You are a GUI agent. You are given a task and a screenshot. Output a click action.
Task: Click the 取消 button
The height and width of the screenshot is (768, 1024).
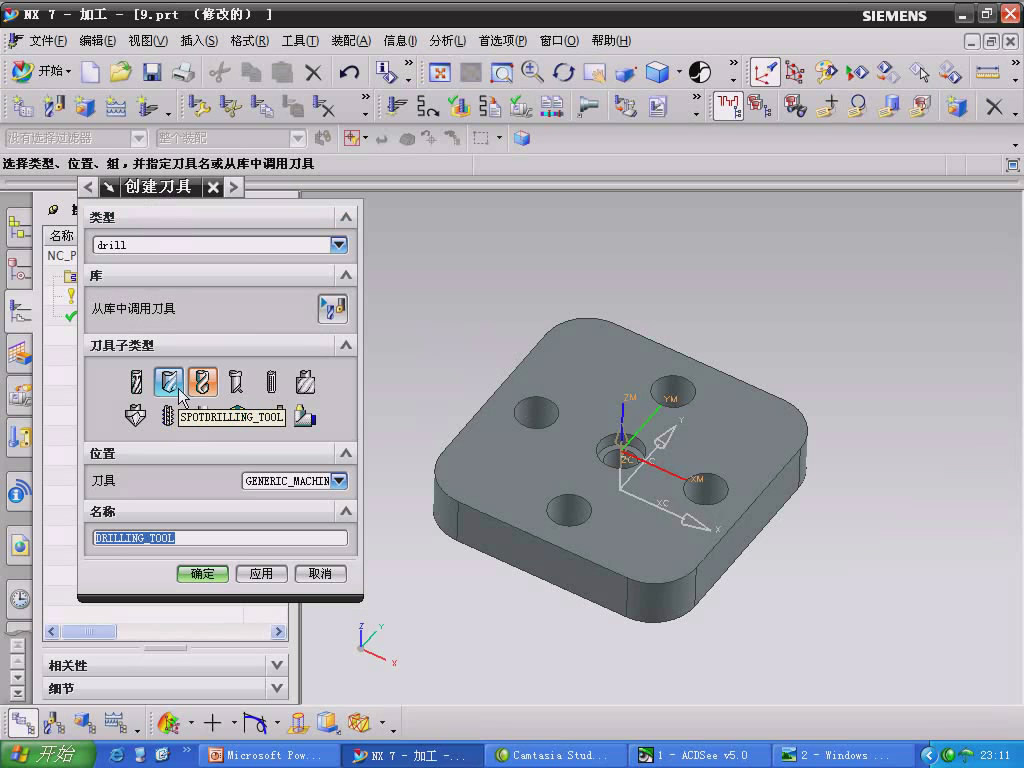pos(320,573)
